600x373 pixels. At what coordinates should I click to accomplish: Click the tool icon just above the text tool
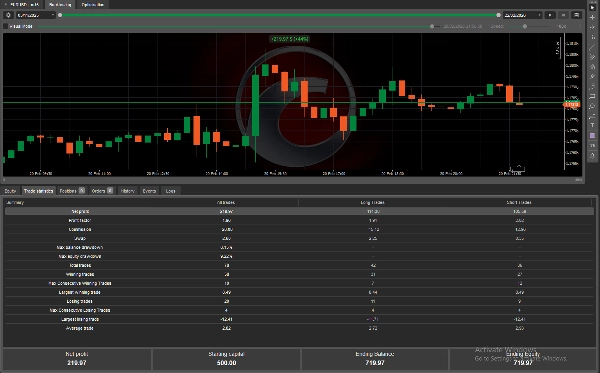(592, 116)
